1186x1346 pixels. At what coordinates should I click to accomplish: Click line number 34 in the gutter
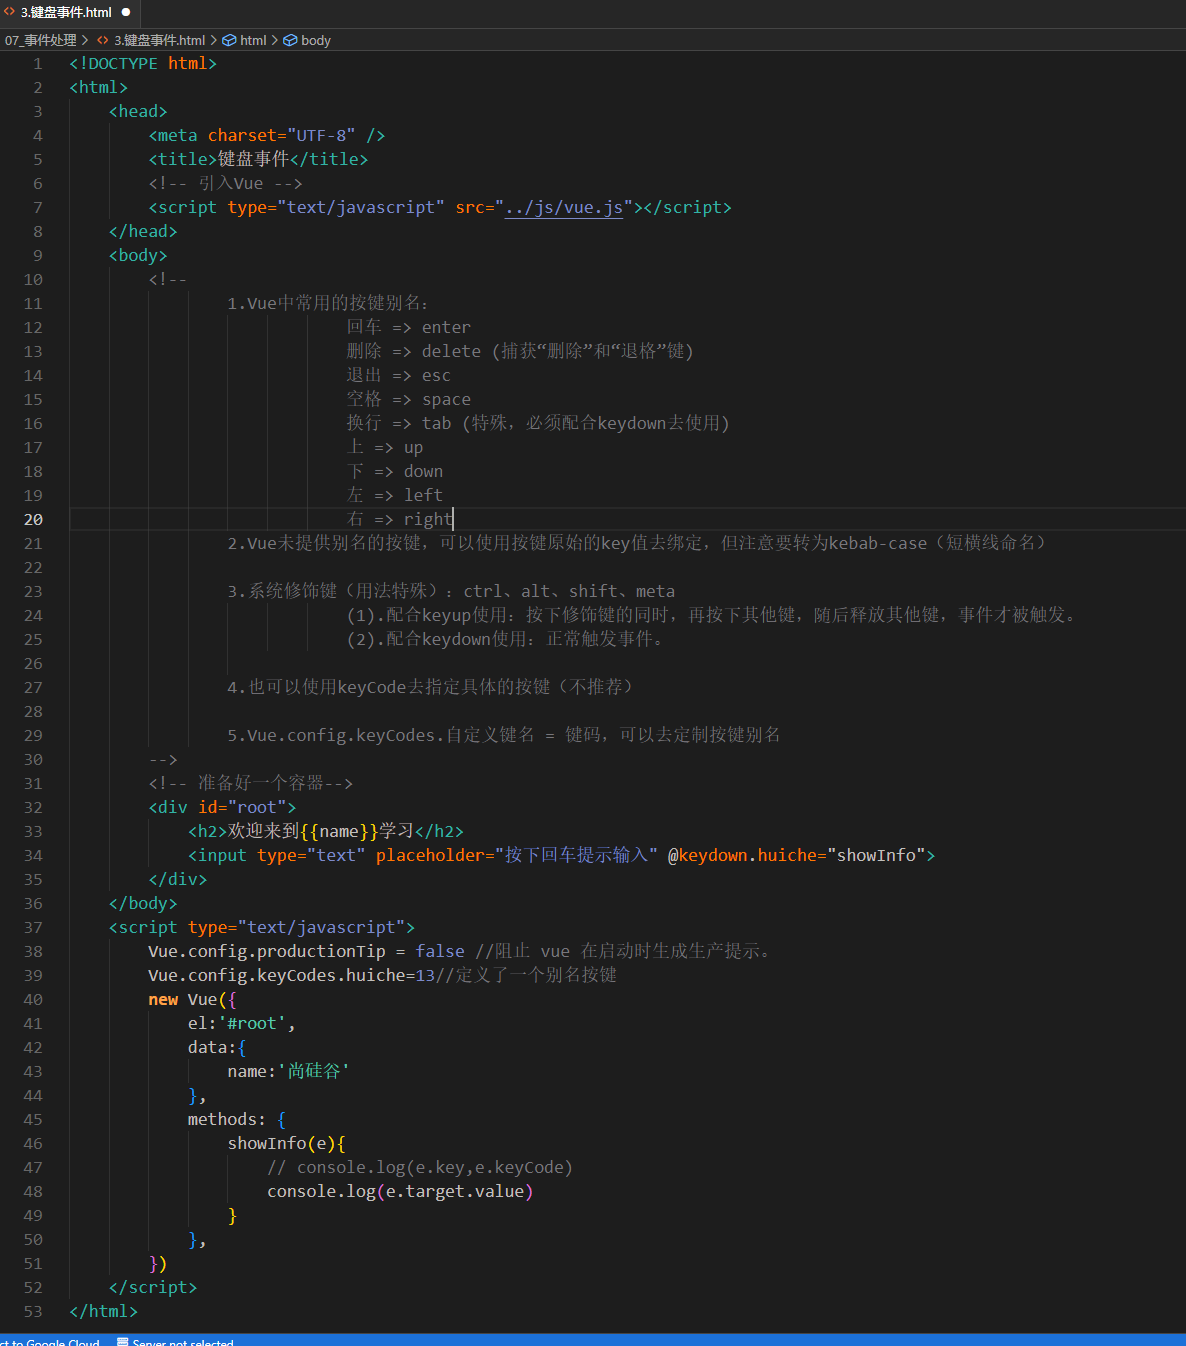(x=33, y=855)
